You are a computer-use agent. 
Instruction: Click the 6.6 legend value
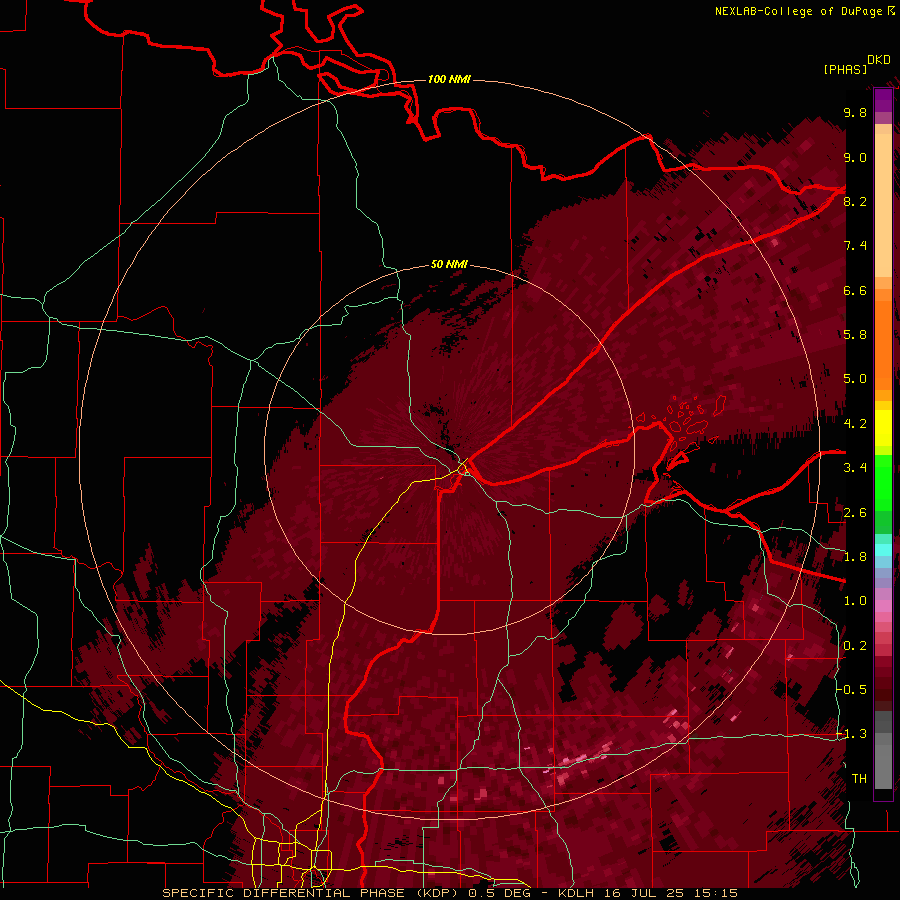pos(855,290)
